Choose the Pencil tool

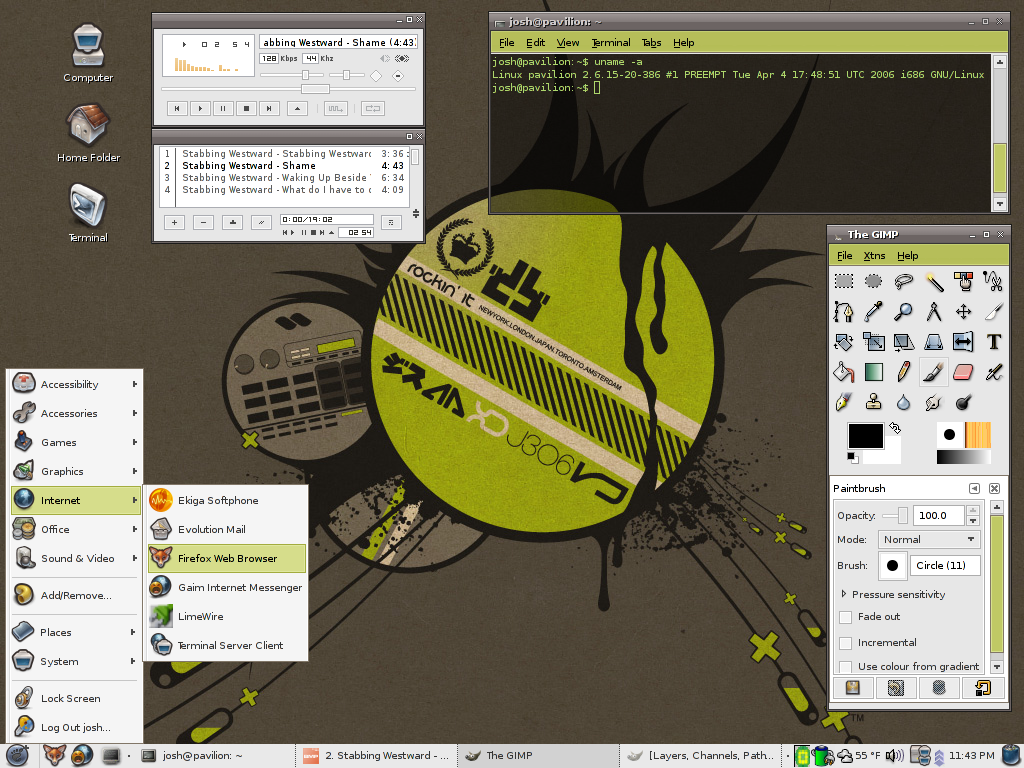pyautogui.click(x=903, y=372)
